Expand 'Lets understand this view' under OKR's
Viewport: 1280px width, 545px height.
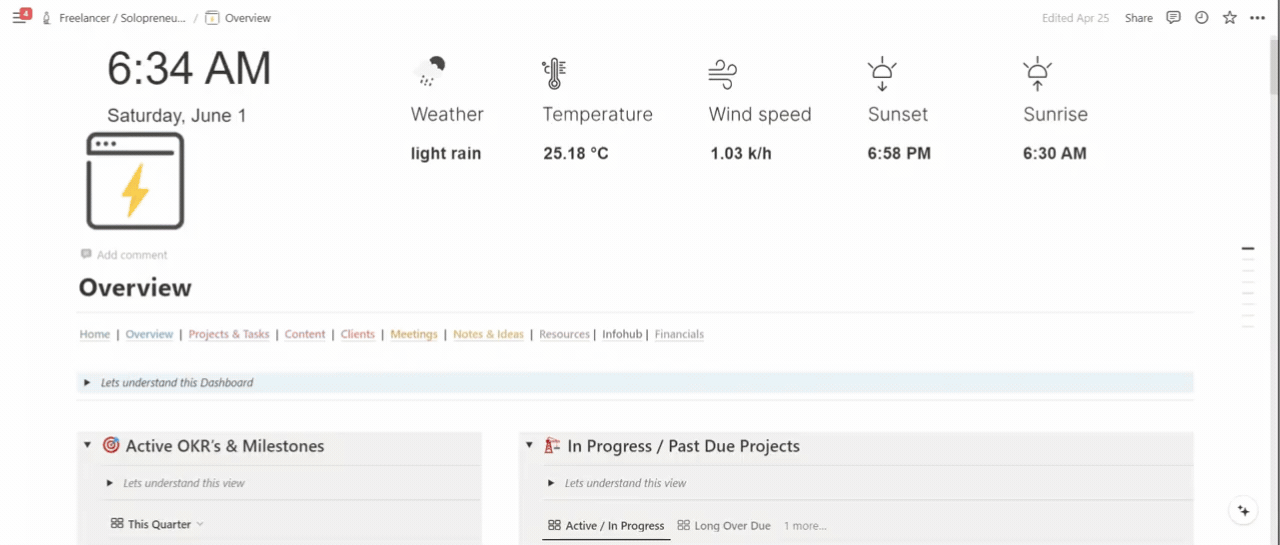pyautogui.click(x=109, y=484)
